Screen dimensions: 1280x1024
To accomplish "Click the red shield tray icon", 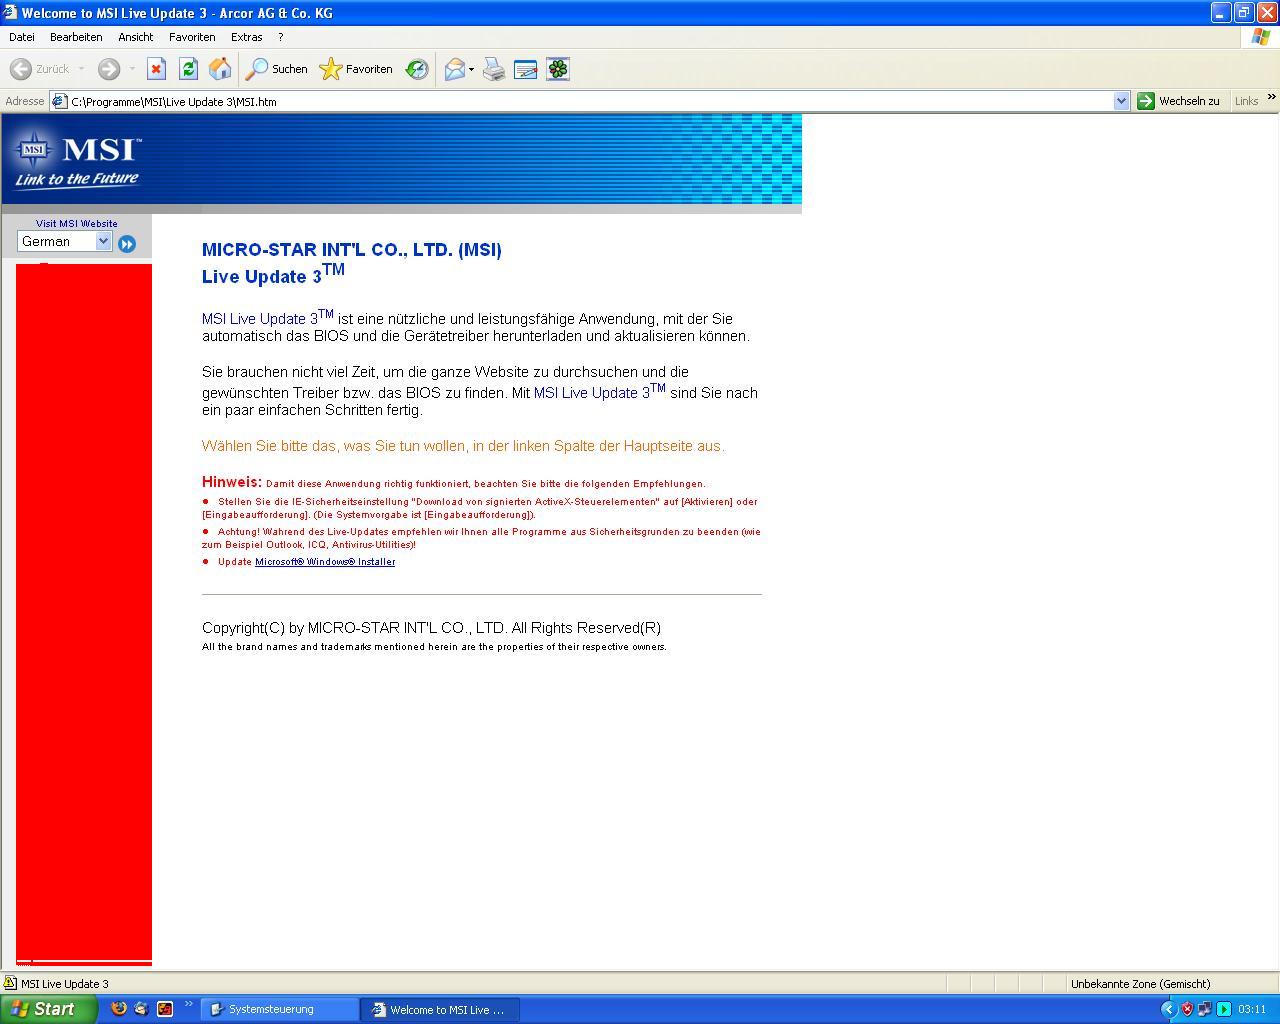I will pos(1187,1009).
